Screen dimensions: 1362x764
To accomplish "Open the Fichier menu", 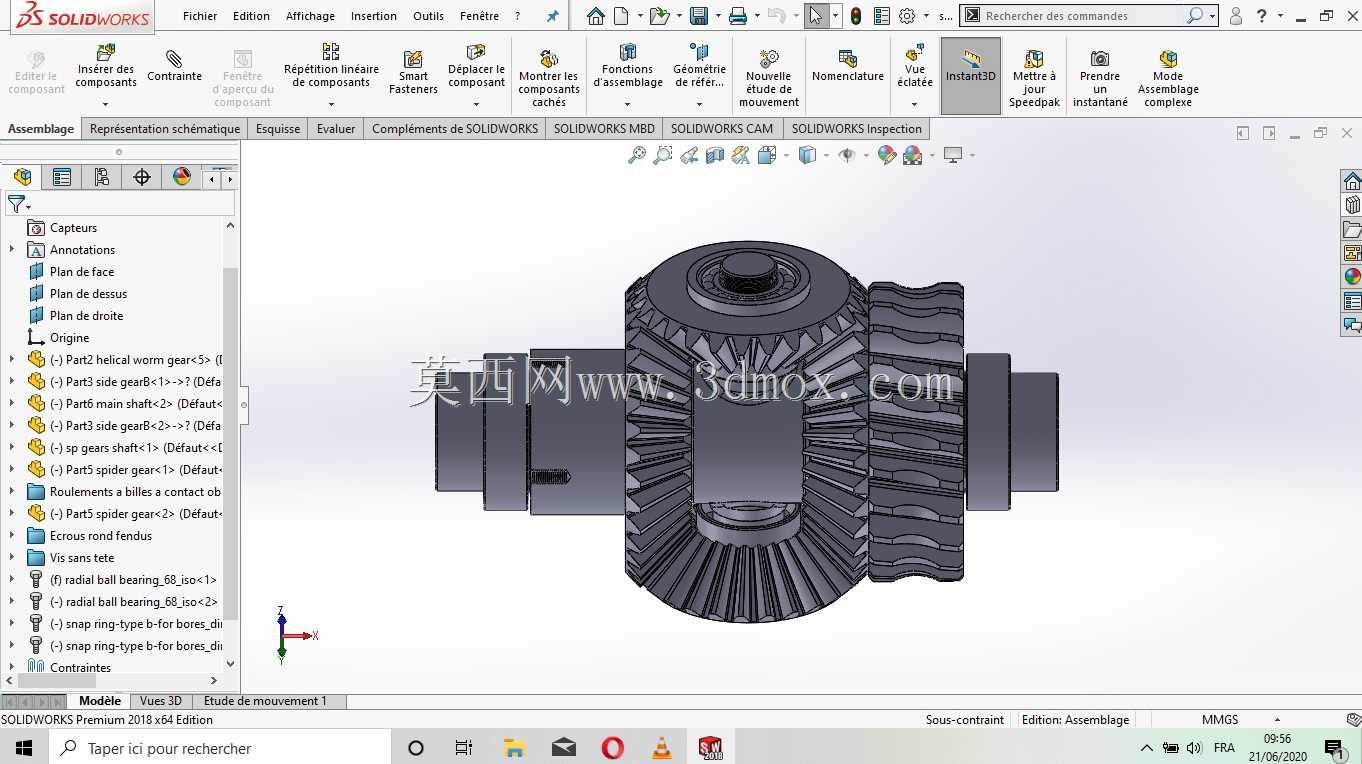I will pos(200,16).
